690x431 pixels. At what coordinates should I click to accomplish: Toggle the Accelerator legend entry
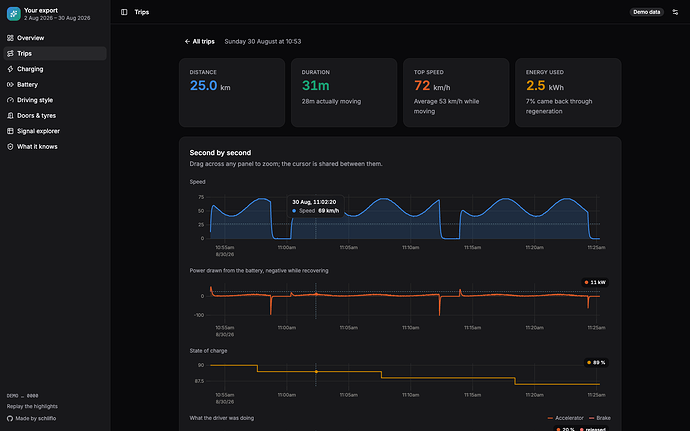(x=565, y=418)
